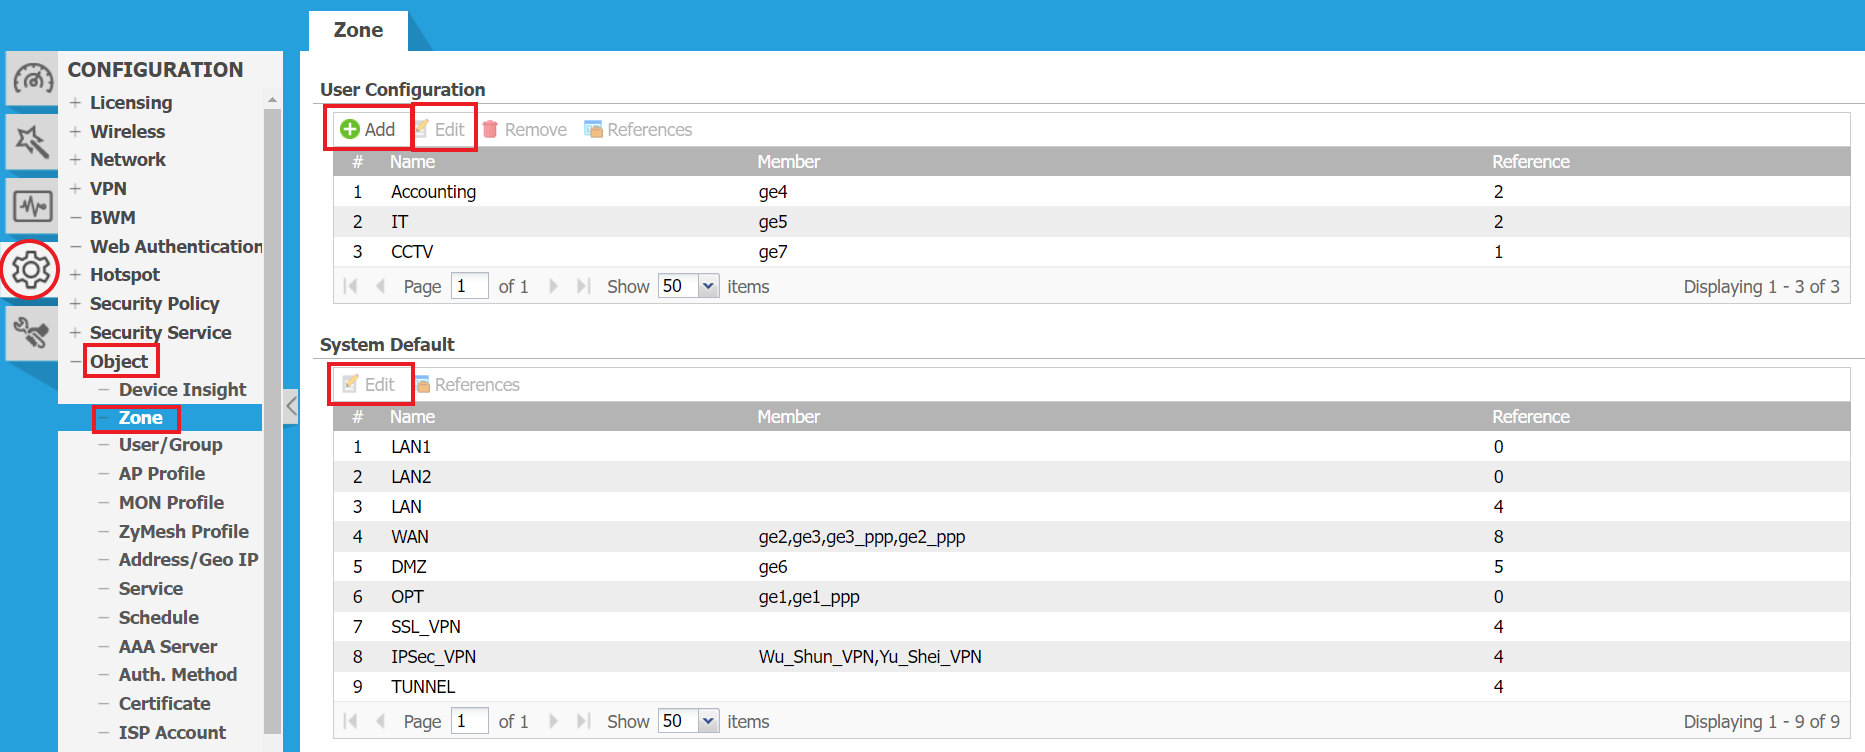1865x752 pixels.
Task: Open Web Authentication page
Action: click(176, 246)
